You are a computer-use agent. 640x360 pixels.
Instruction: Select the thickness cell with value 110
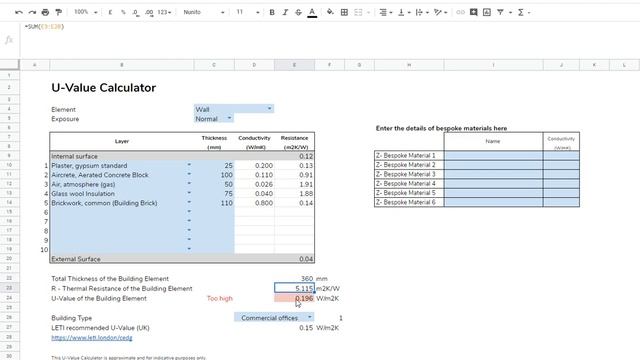[214, 203]
